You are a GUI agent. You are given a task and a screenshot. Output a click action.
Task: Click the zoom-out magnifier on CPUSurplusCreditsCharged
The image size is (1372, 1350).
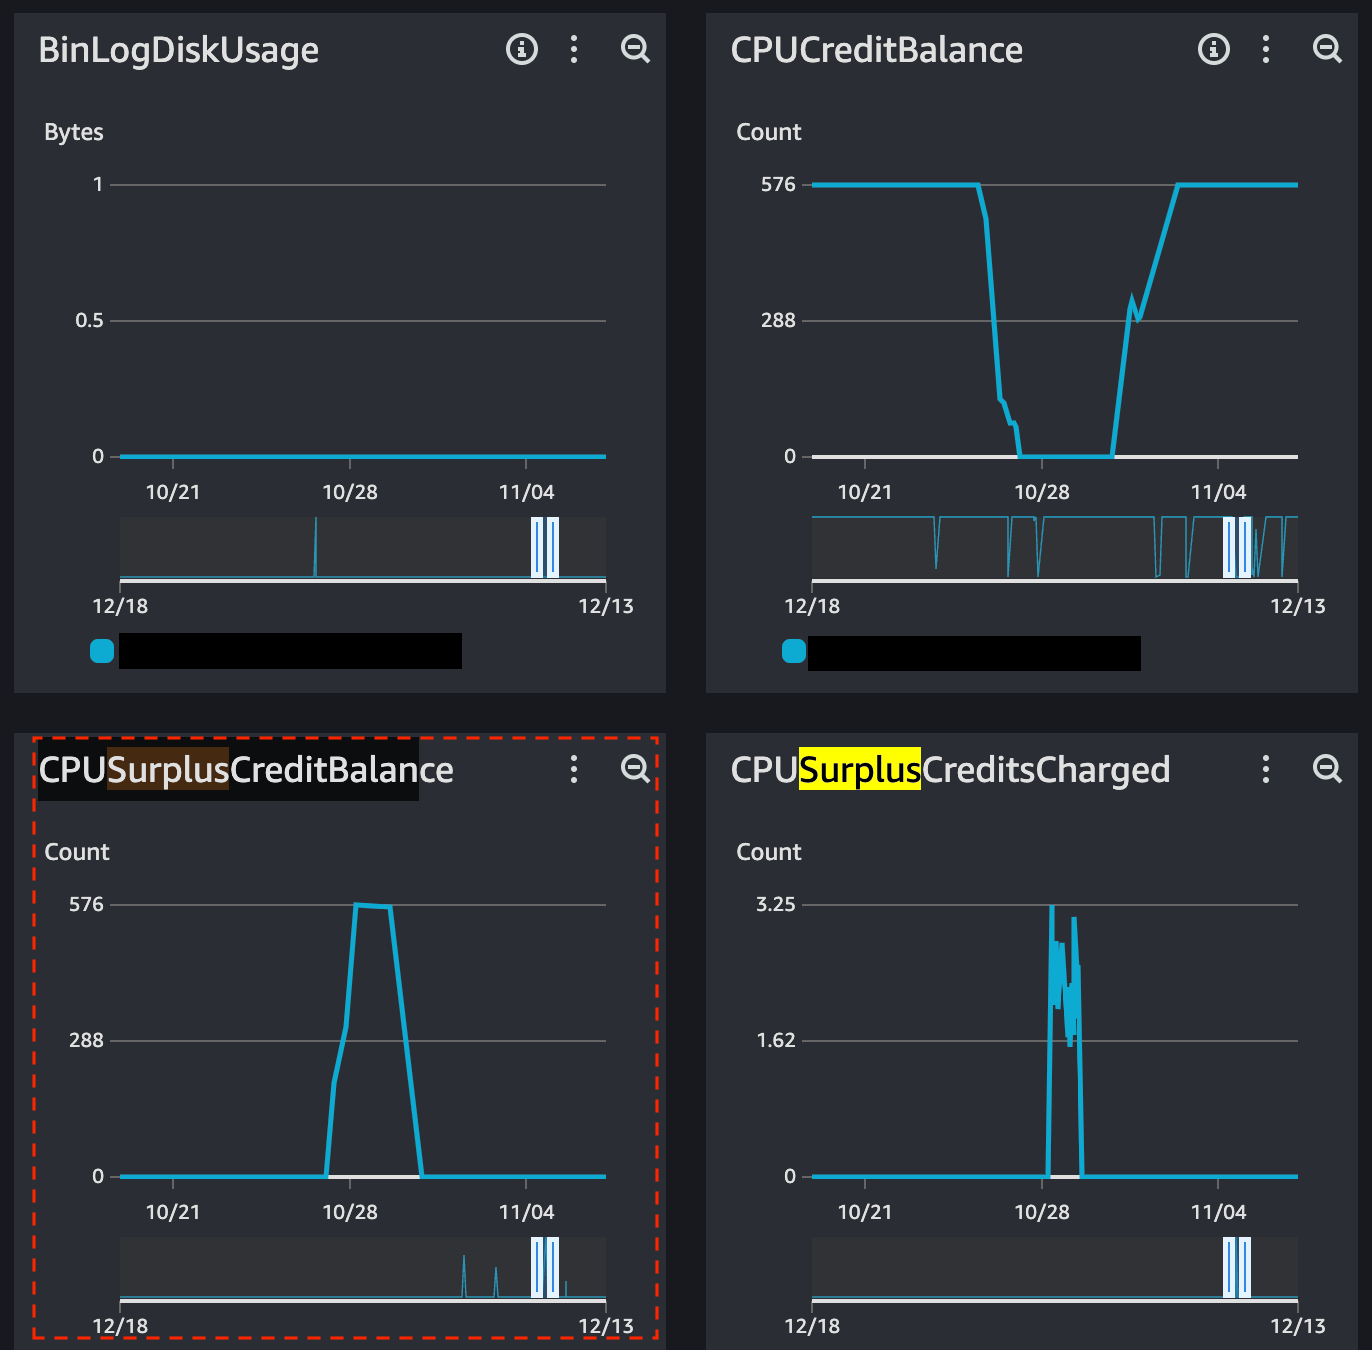1327,770
